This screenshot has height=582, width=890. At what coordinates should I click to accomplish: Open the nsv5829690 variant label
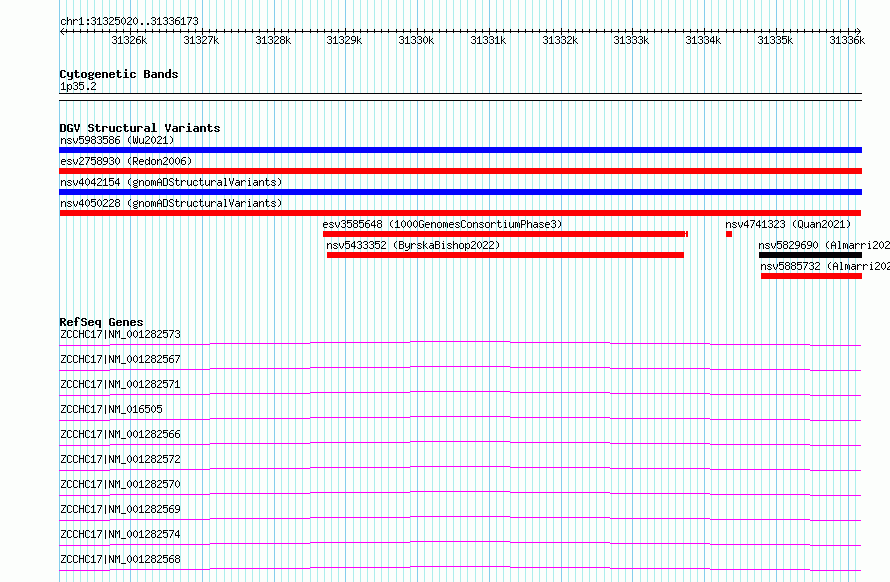coord(824,245)
